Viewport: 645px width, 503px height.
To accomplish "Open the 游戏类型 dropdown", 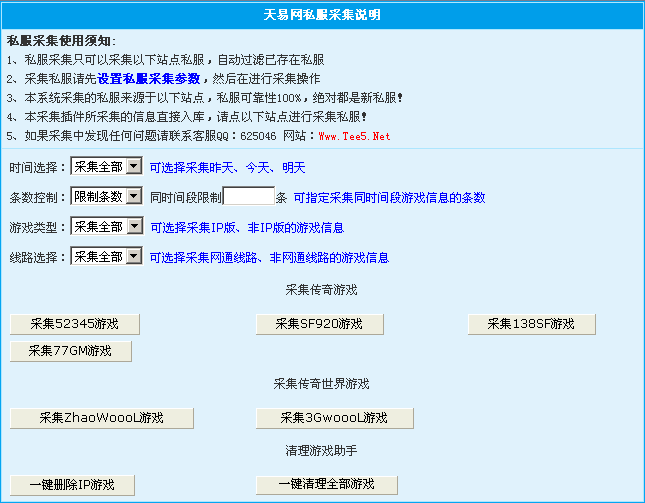I will pos(106,227).
